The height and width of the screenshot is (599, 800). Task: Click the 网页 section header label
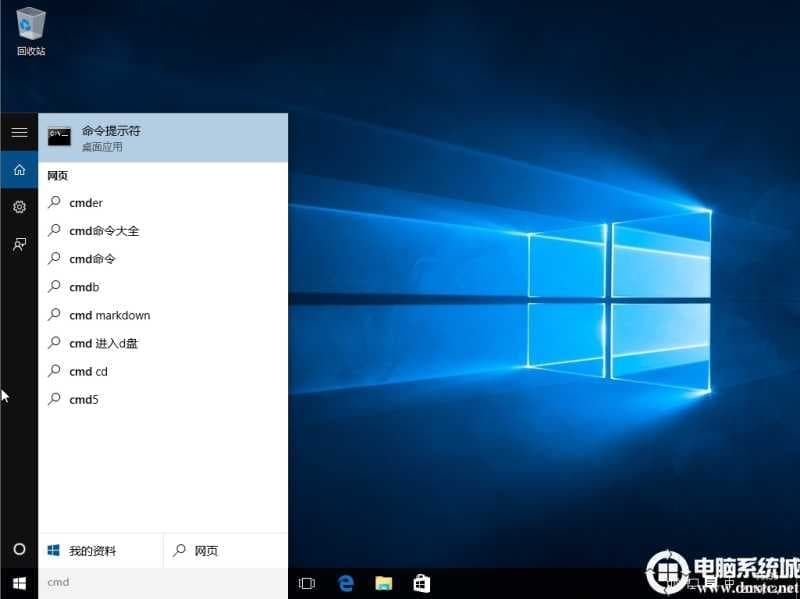tap(57, 175)
